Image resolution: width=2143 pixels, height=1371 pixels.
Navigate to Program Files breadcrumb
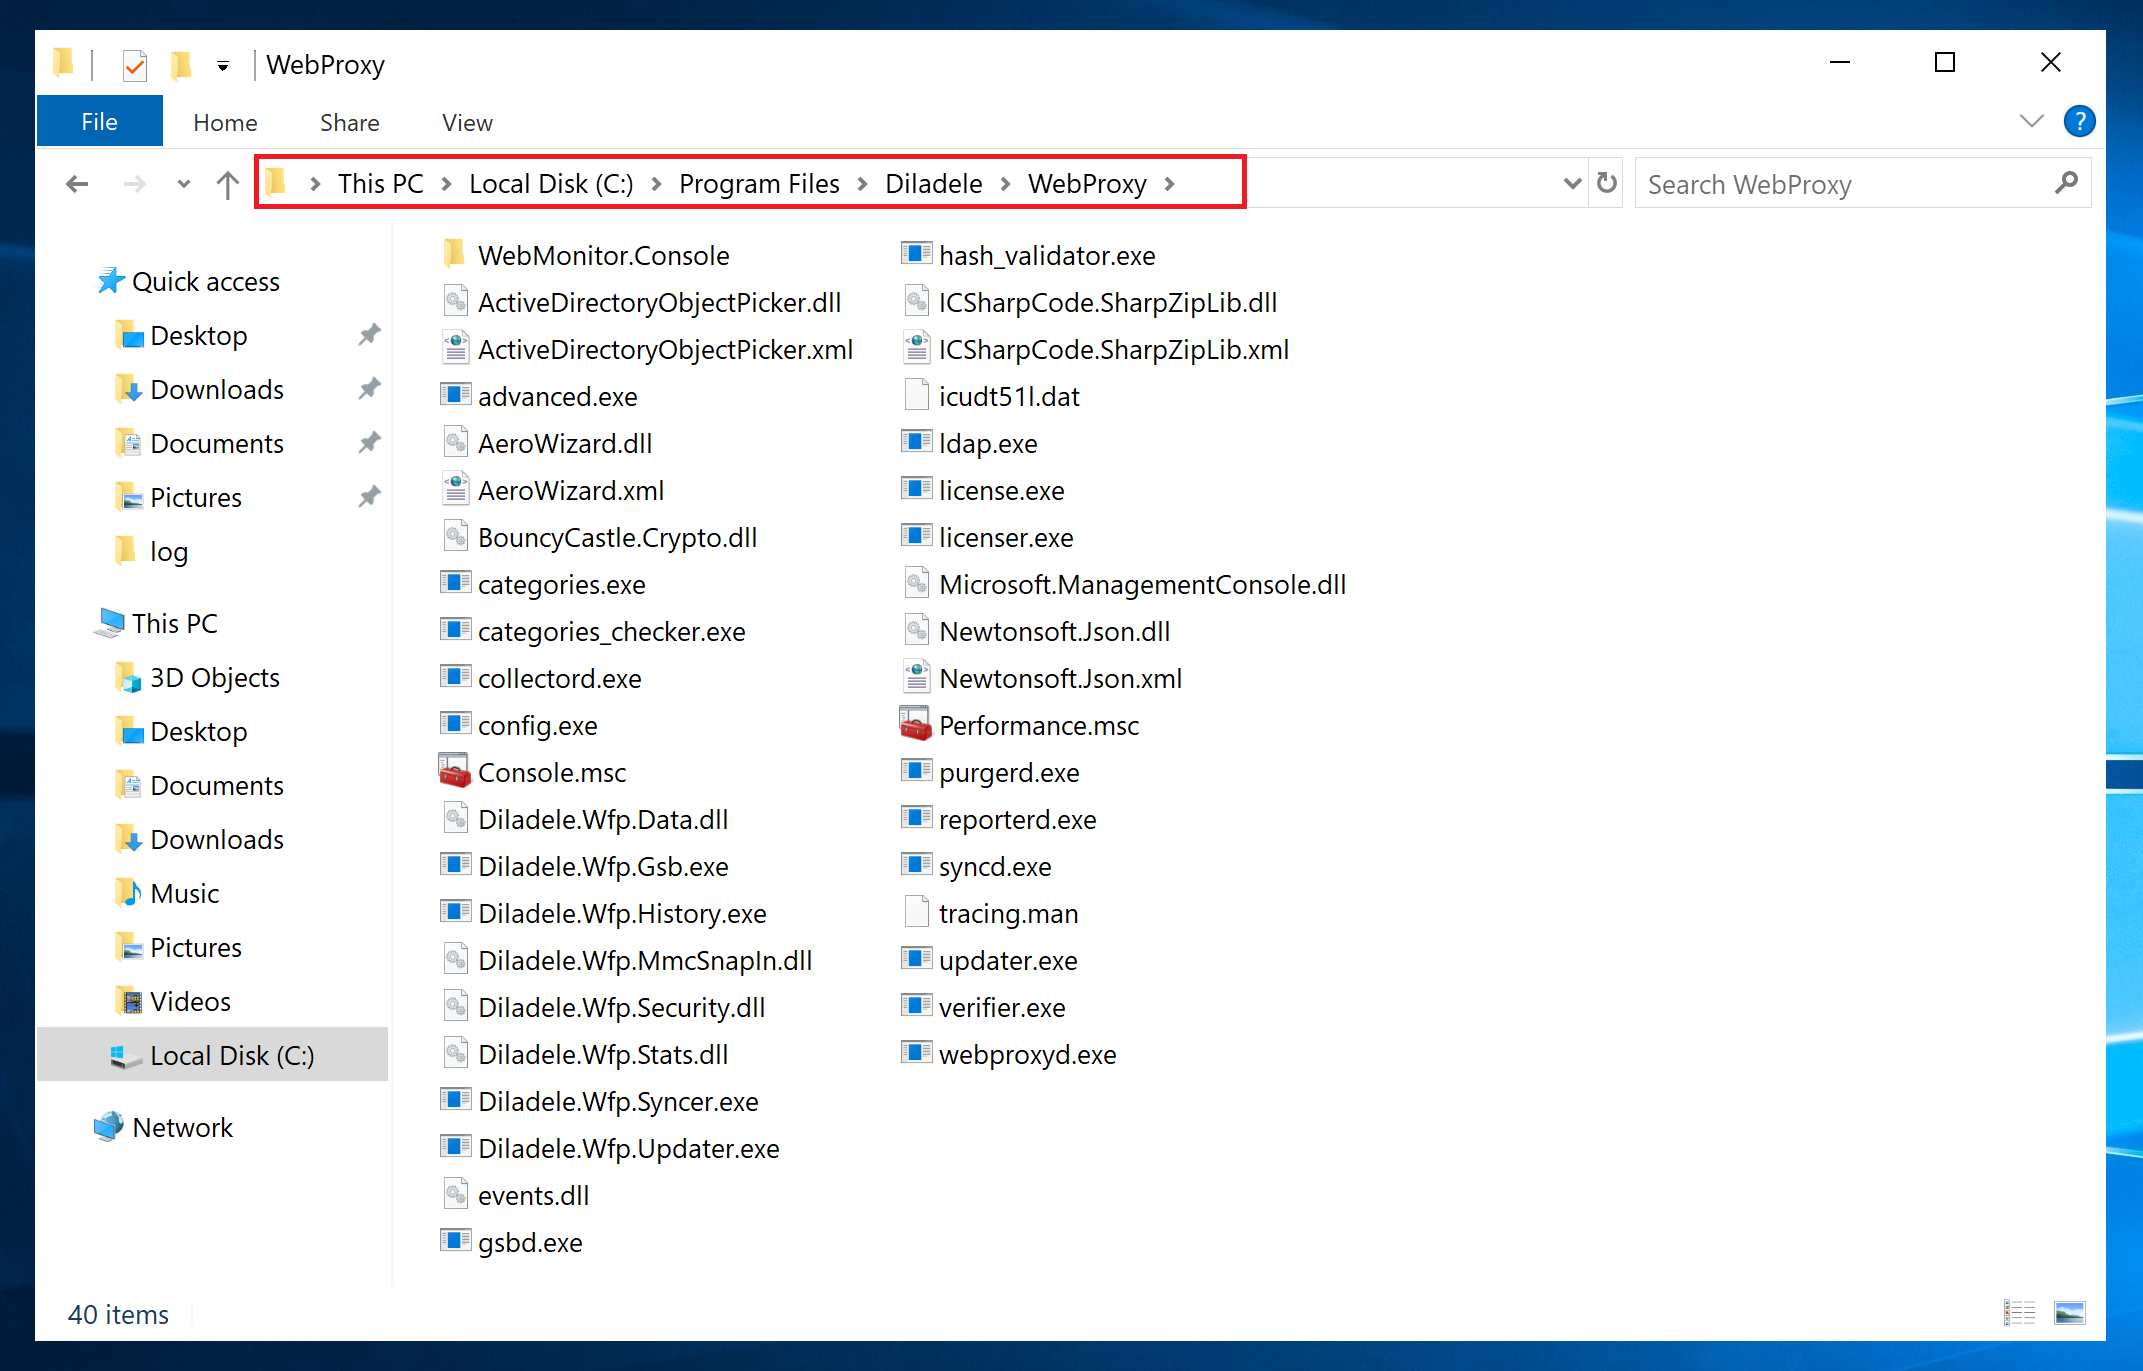point(759,184)
